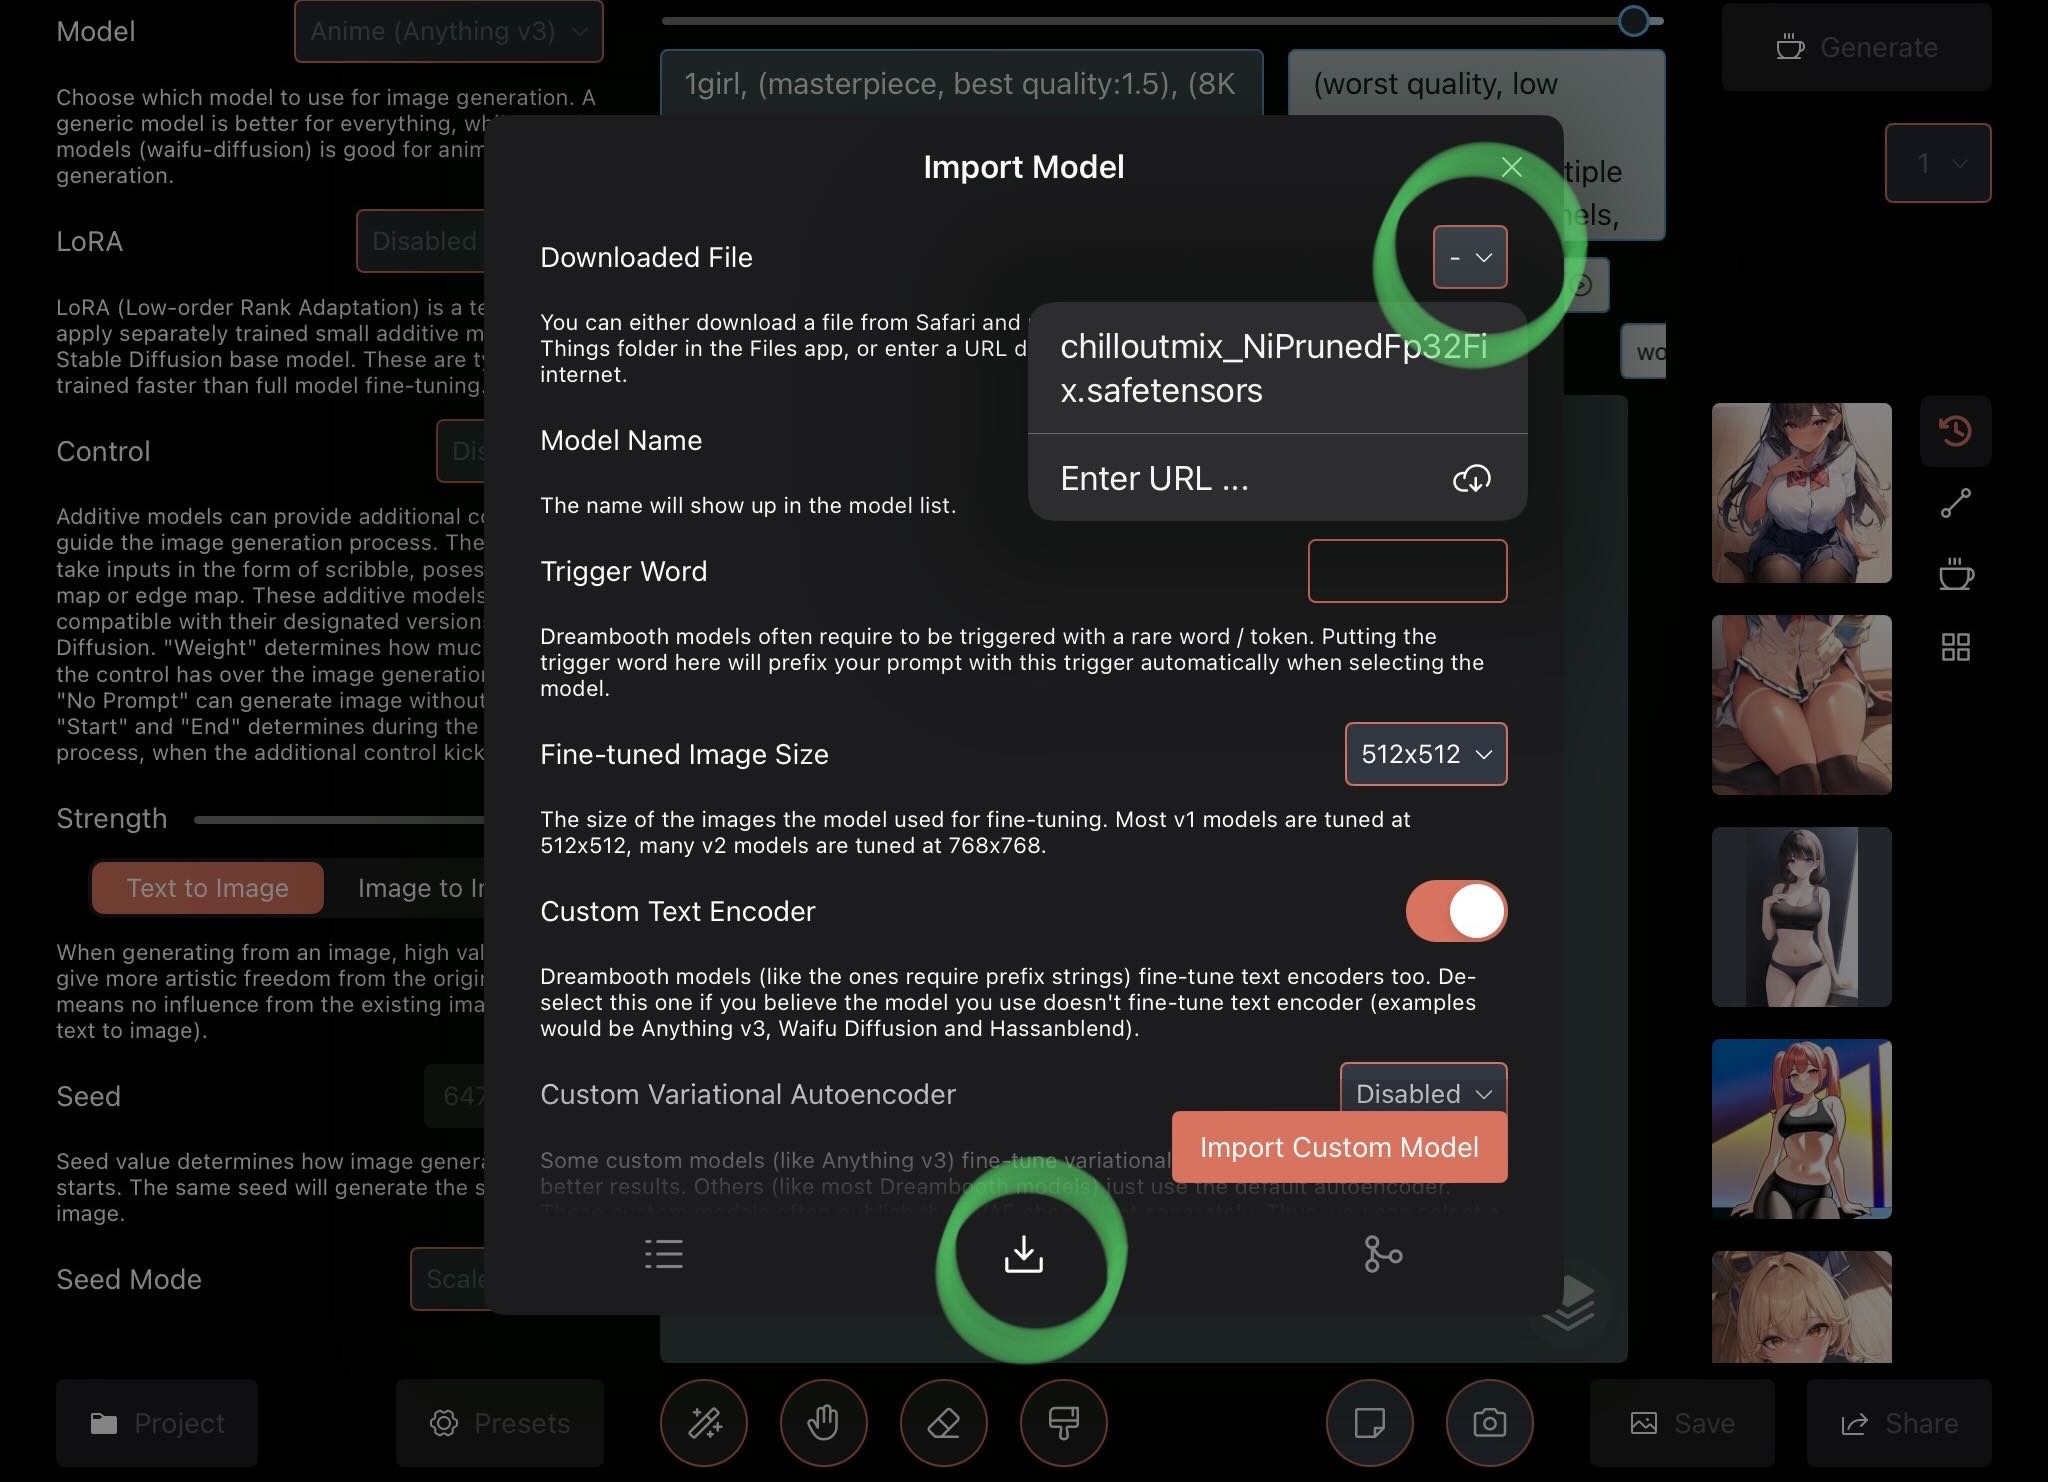Open the history clock icon in sidebar
The width and height of the screenshot is (2048, 1482).
click(x=1955, y=431)
